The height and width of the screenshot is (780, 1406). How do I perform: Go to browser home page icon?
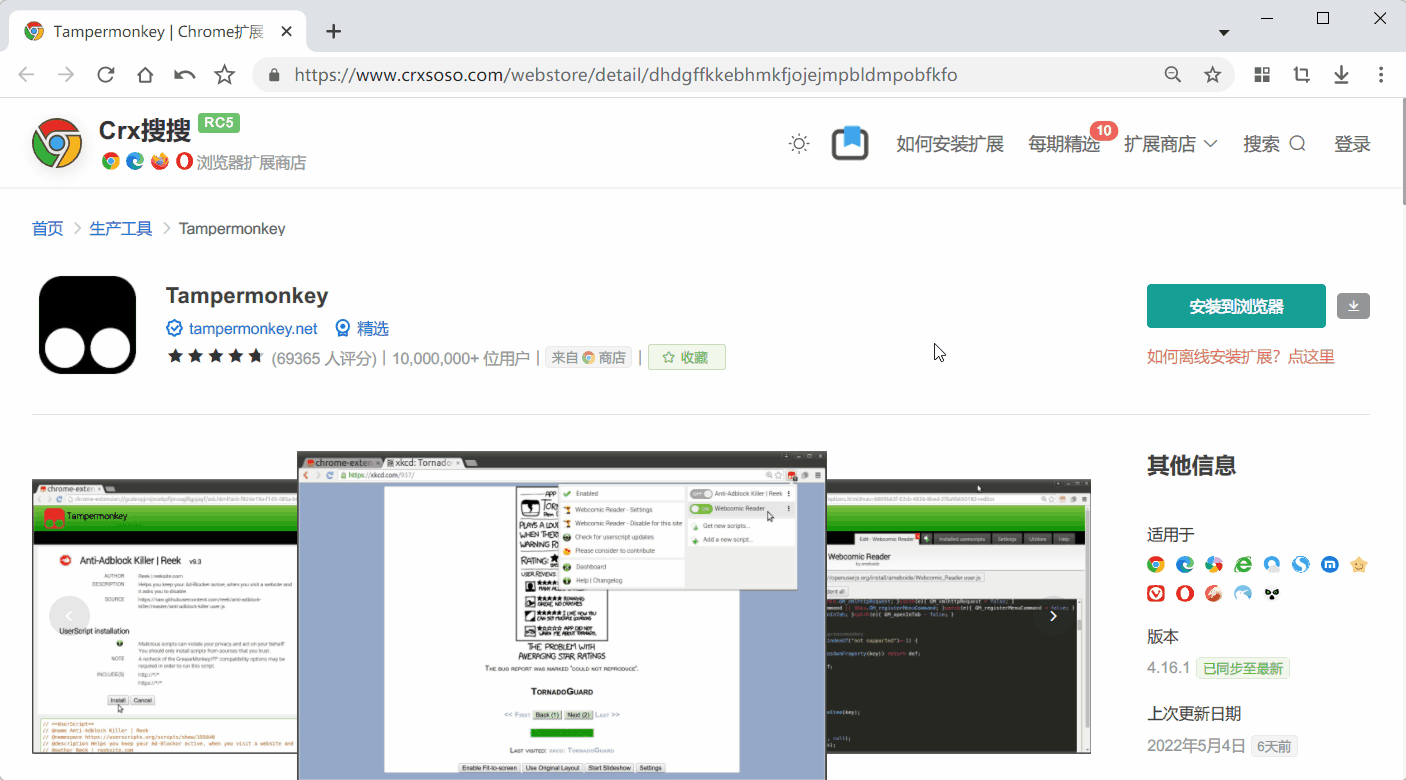[145, 75]
